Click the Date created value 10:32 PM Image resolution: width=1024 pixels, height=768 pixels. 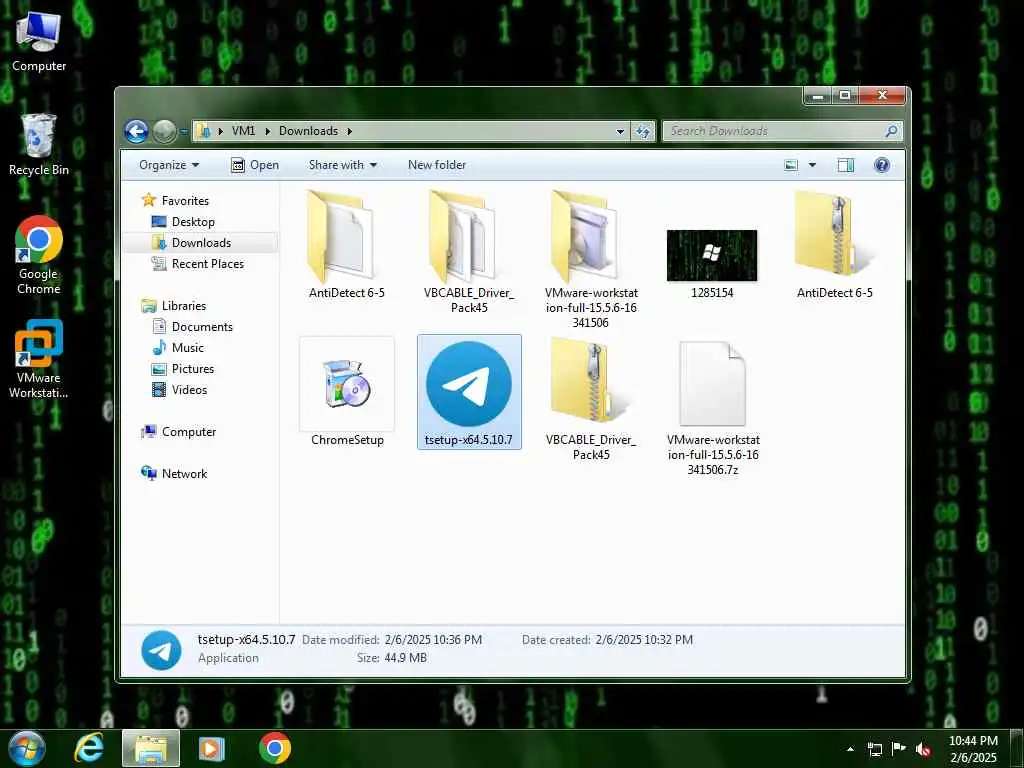click(x=644, y=641)
